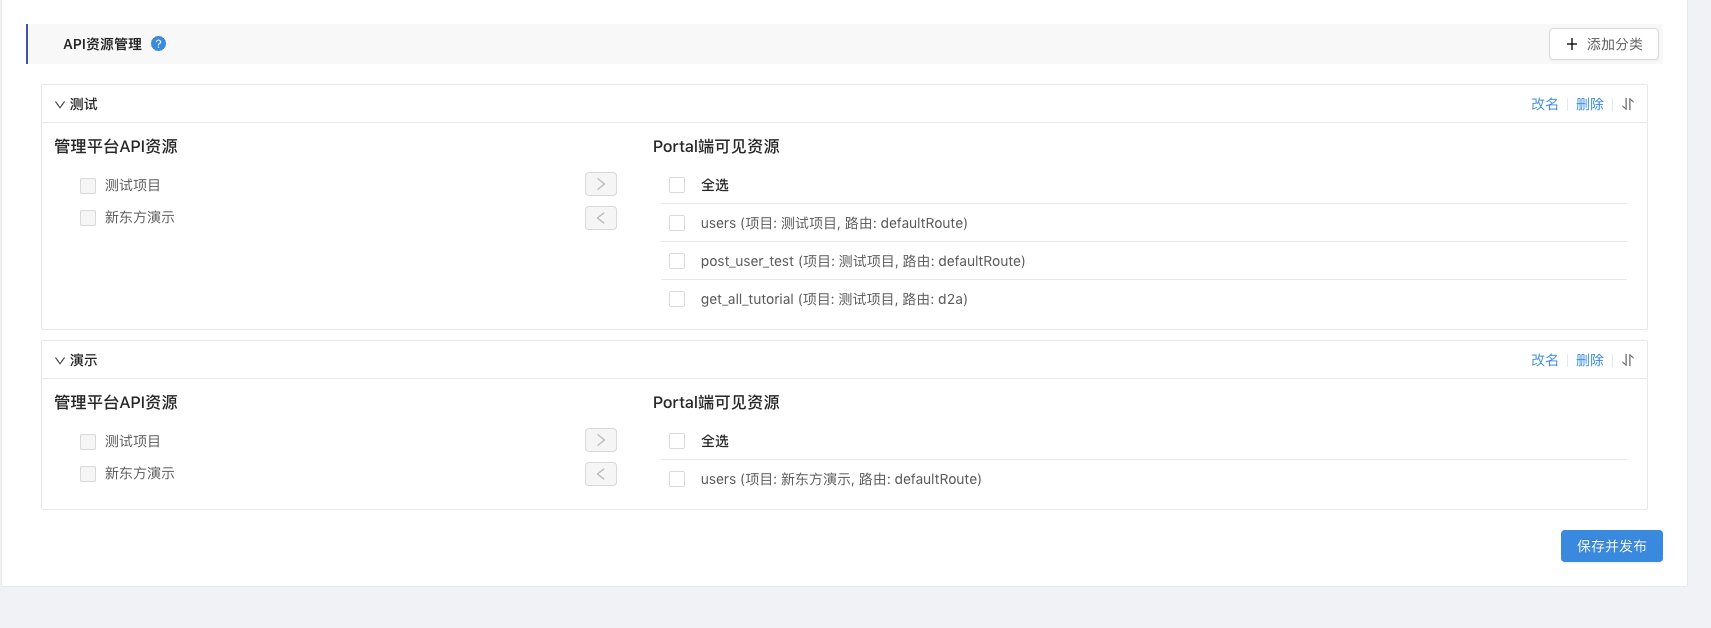The image size is (1711, 628).
Task: Click the sort icon in 演示 category header
Action: (x=1628, y=360)
